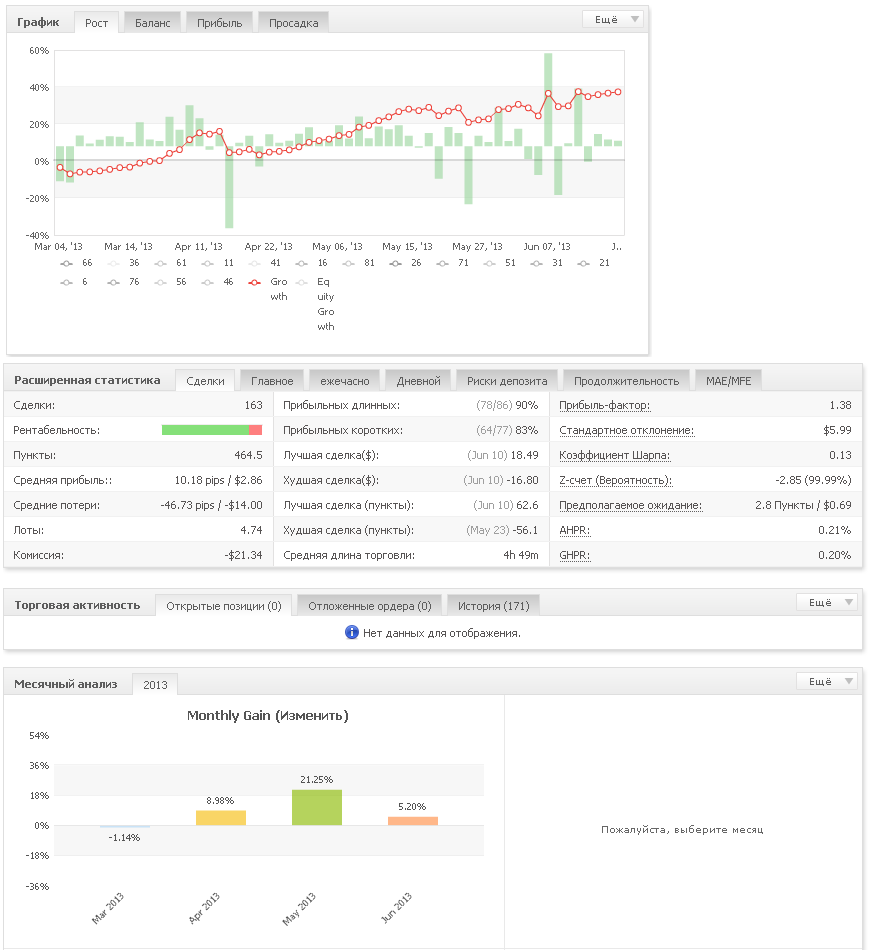Toggle legend series 76

(124, 282)
